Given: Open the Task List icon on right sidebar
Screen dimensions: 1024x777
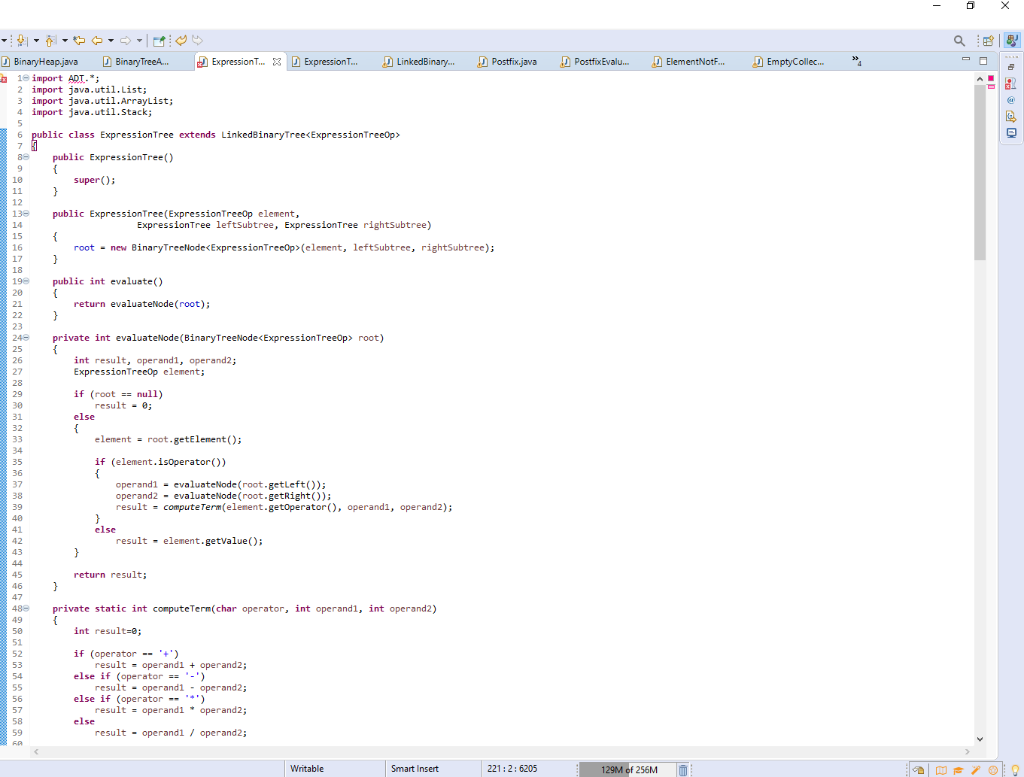Looking at the screenshot, I should (x=1010, y=83).
